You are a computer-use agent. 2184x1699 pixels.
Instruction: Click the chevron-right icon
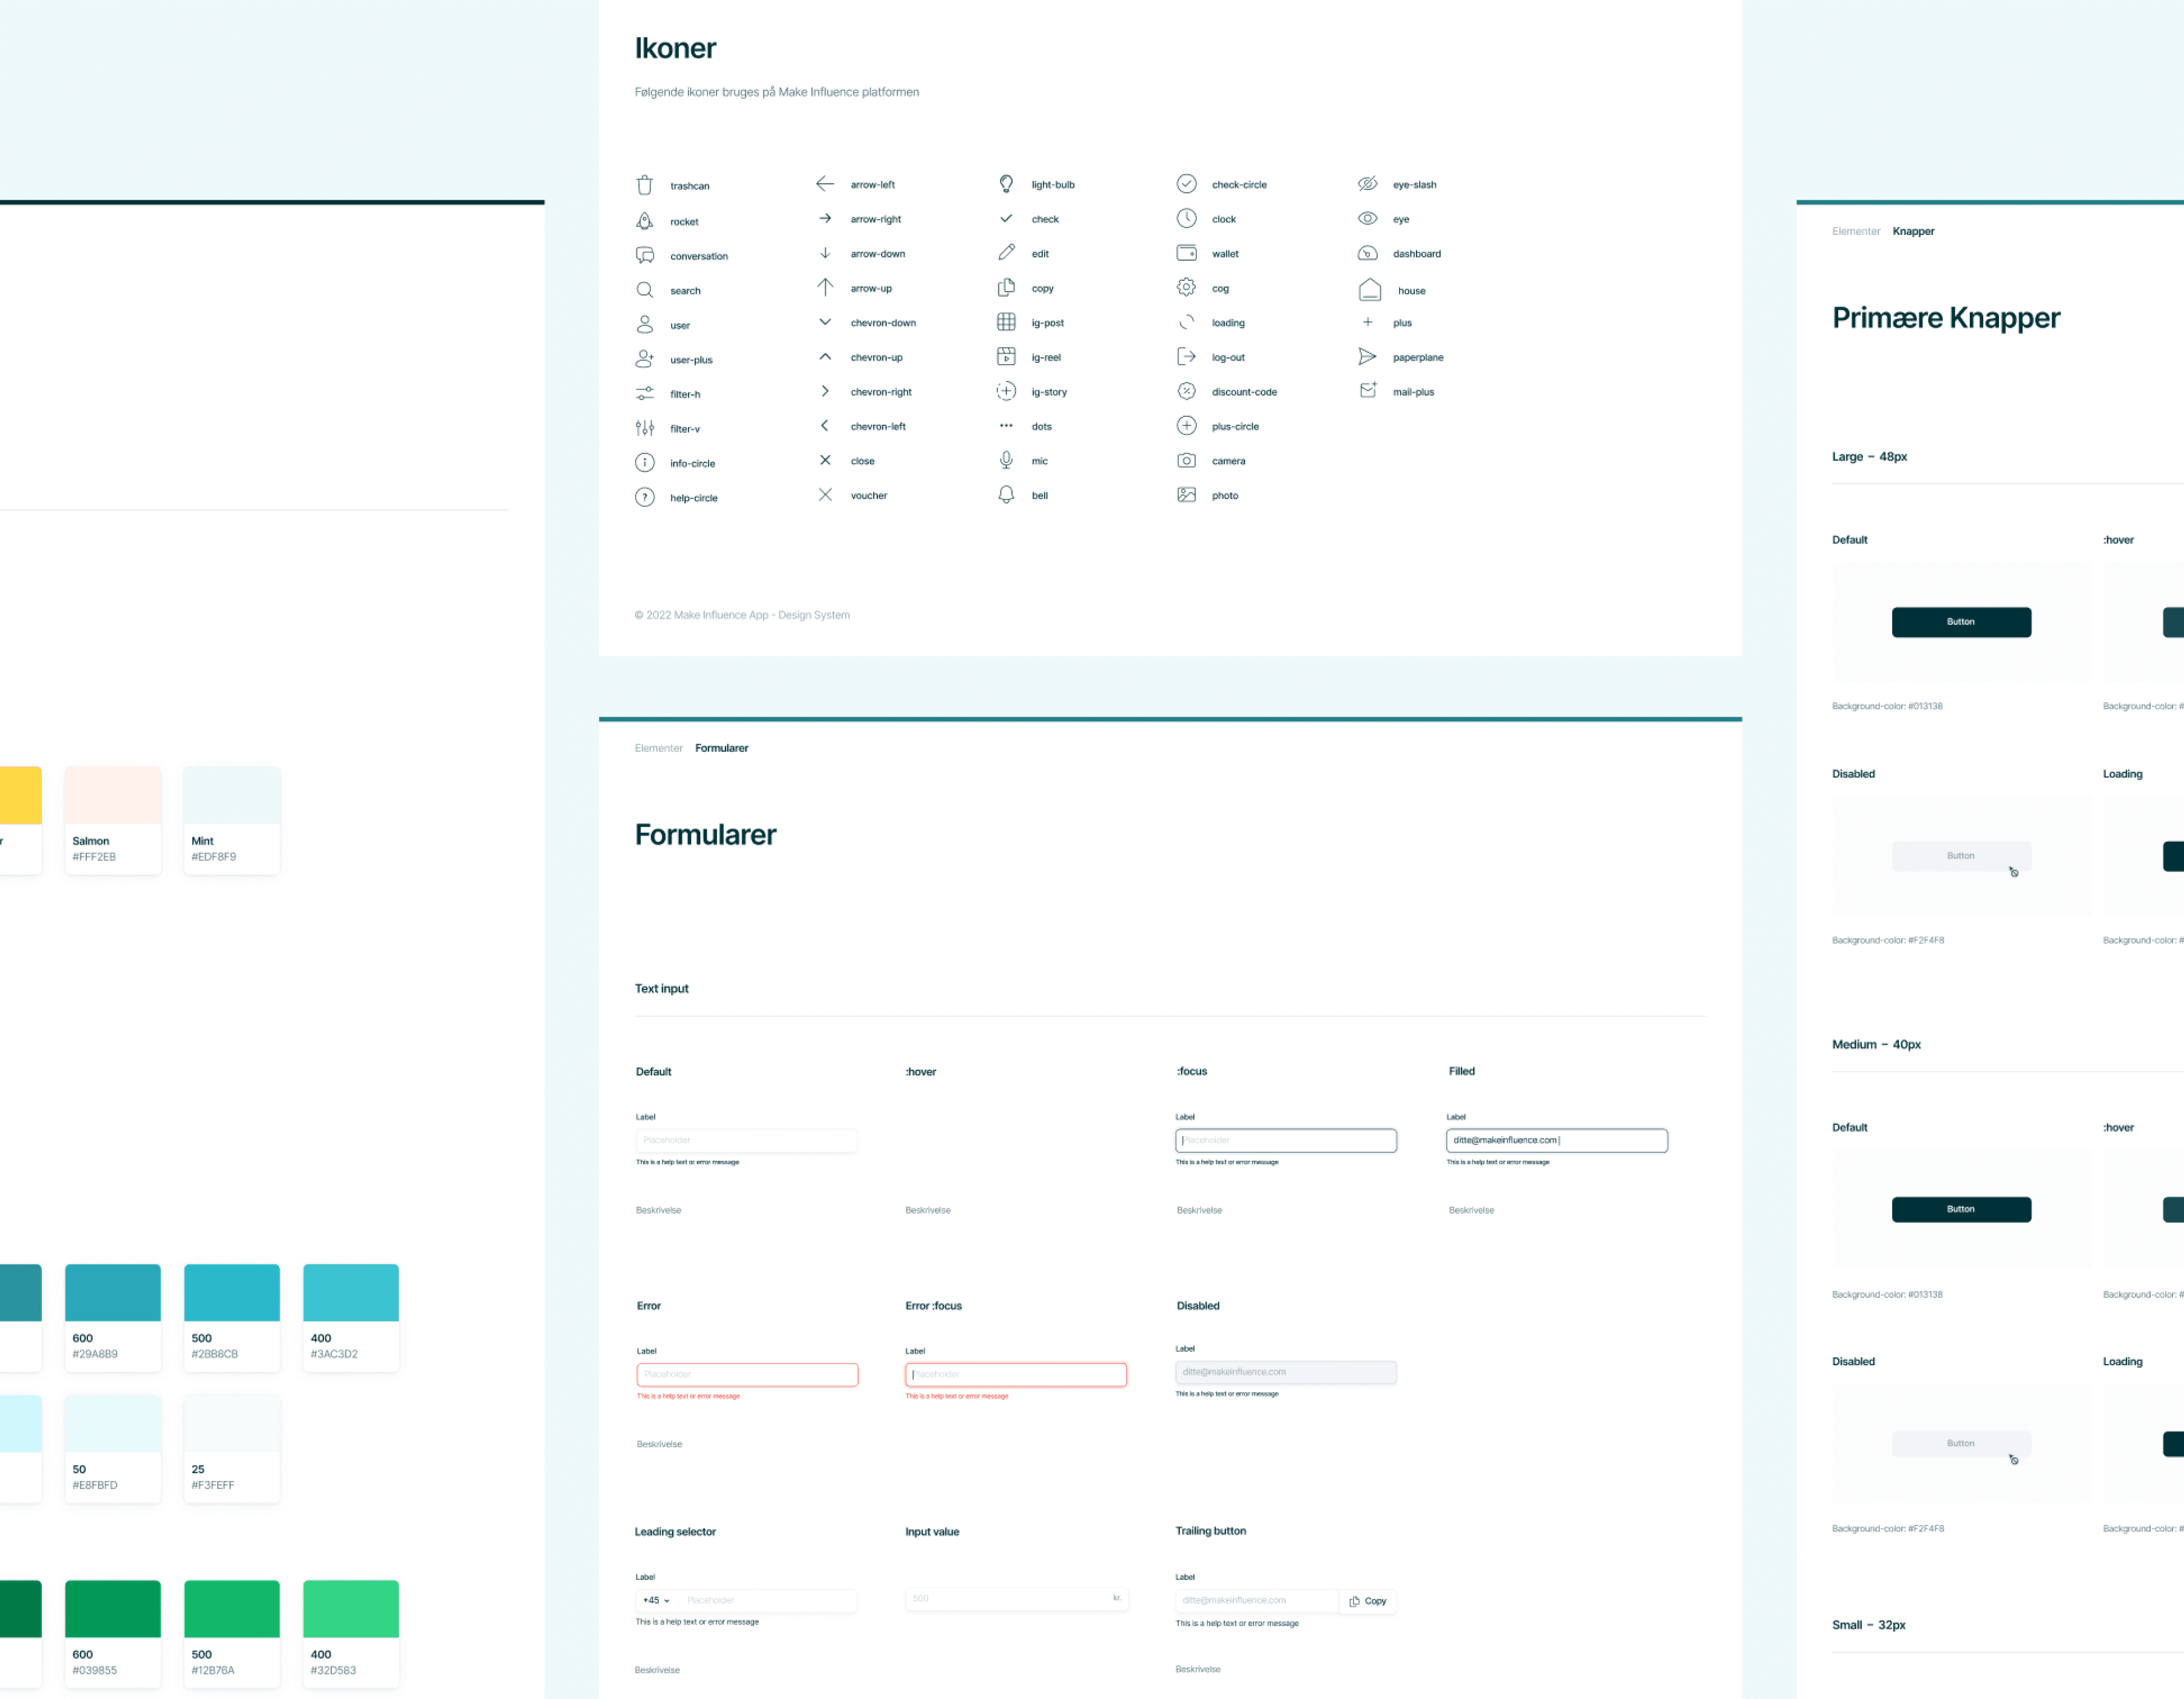(825, 391)
